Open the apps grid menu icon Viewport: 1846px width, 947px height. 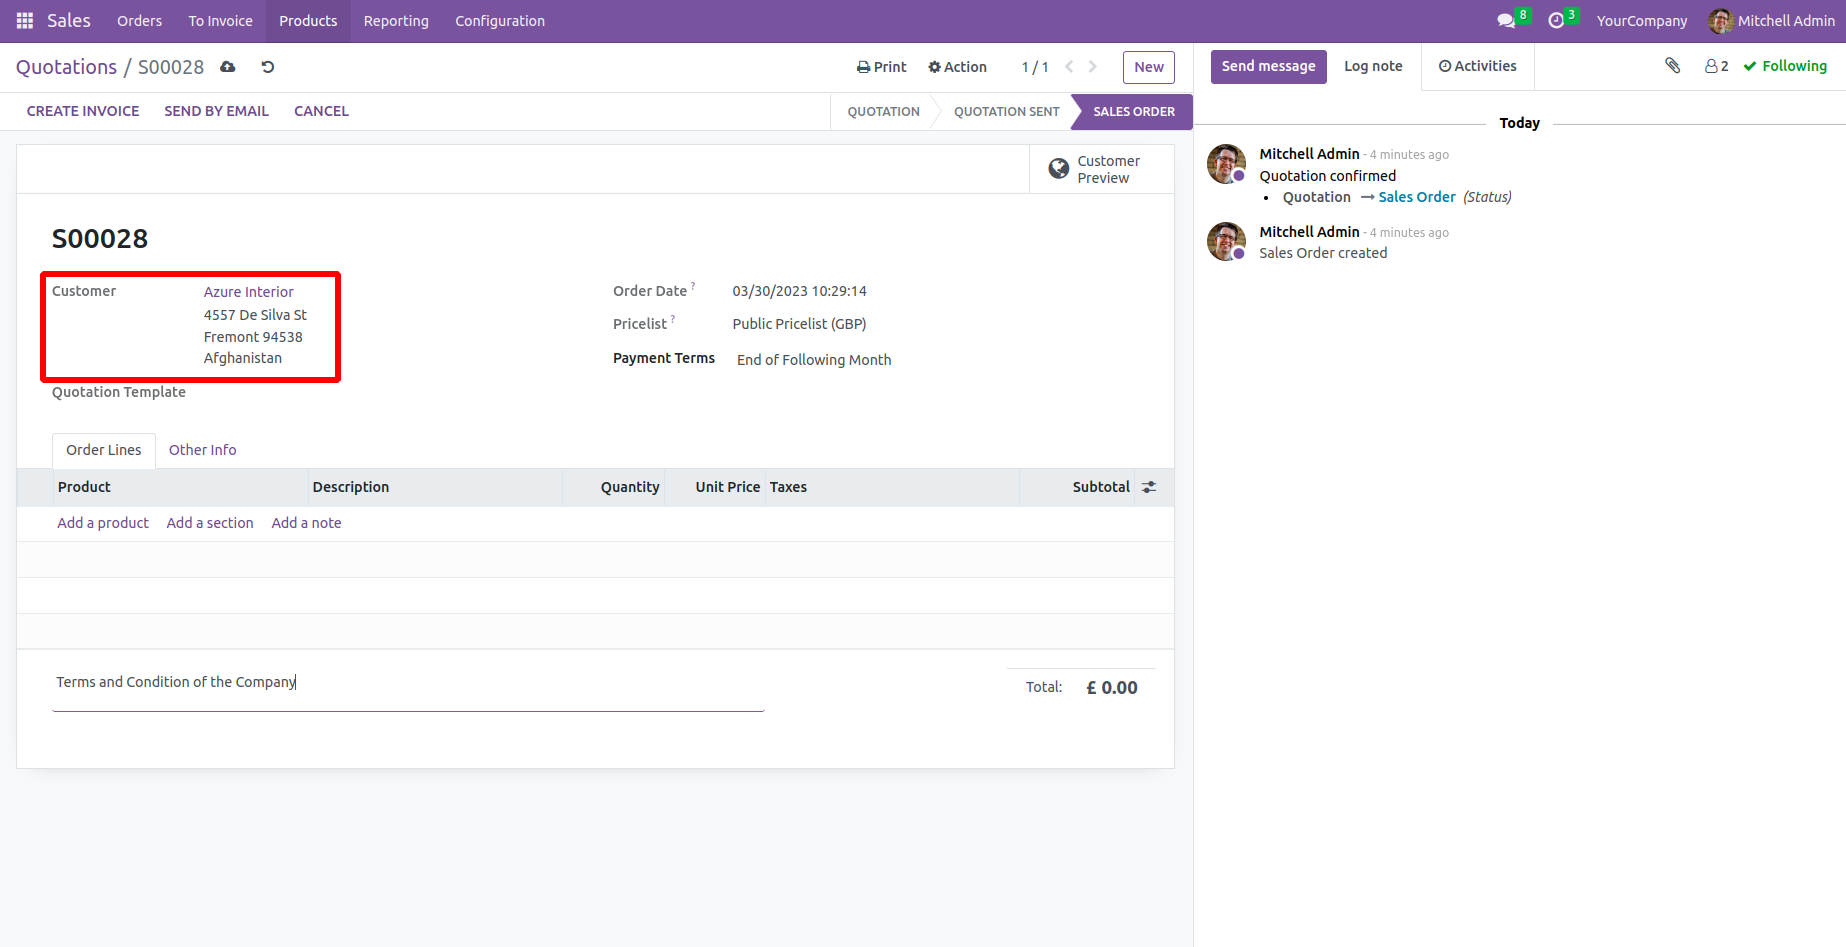[x=25, y=21]
